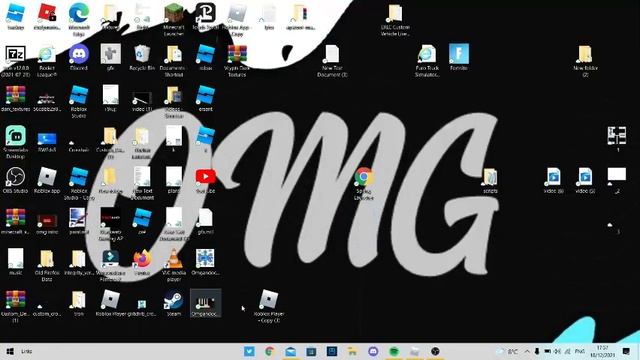Open the paint.net shortcut
Image resolution: width=640 pixels, height=360 pixels.
click(x=79, y=221)
